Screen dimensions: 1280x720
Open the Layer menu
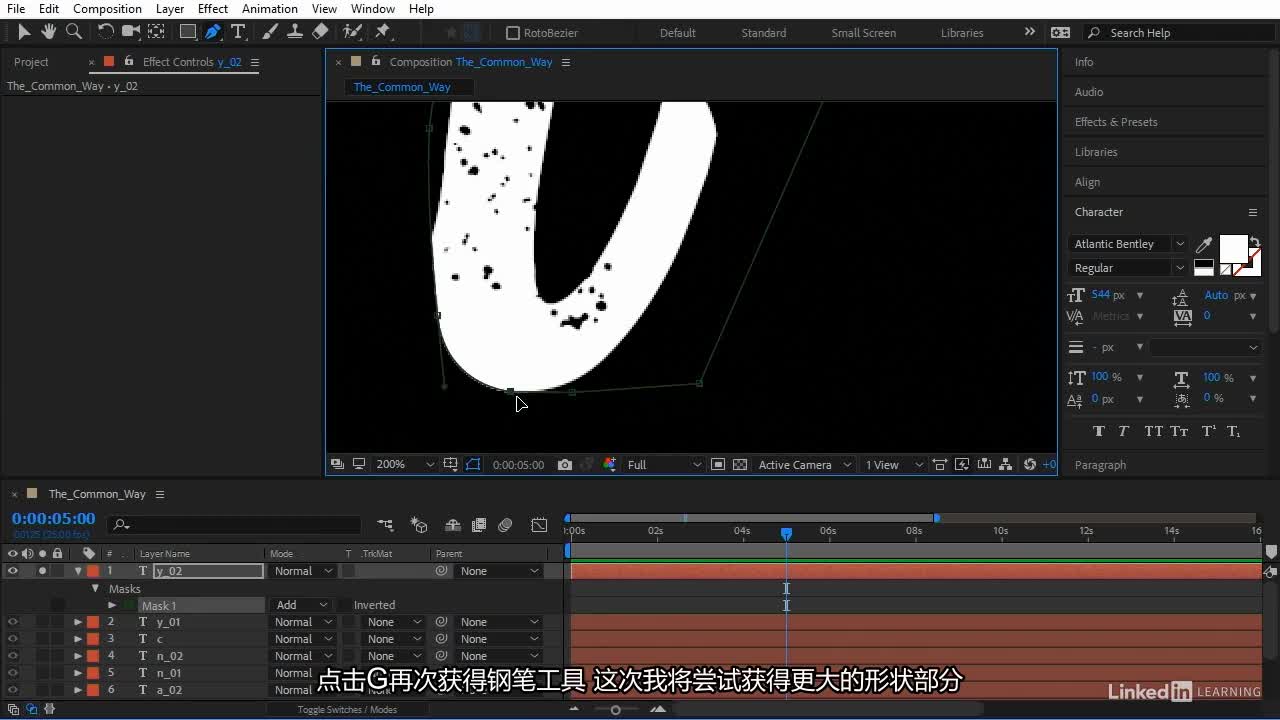pyautogui.click(x=170, y=9)
